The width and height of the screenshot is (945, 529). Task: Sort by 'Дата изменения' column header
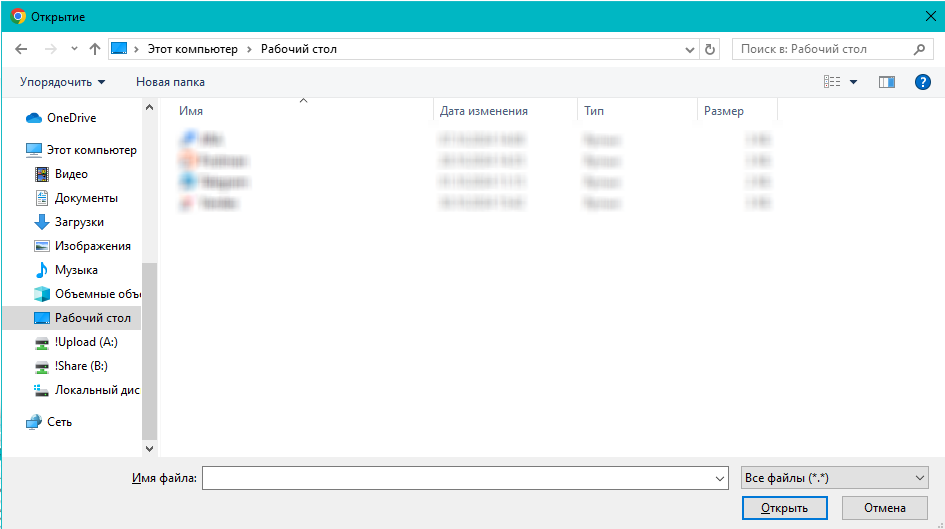click(x=484, y=111)
